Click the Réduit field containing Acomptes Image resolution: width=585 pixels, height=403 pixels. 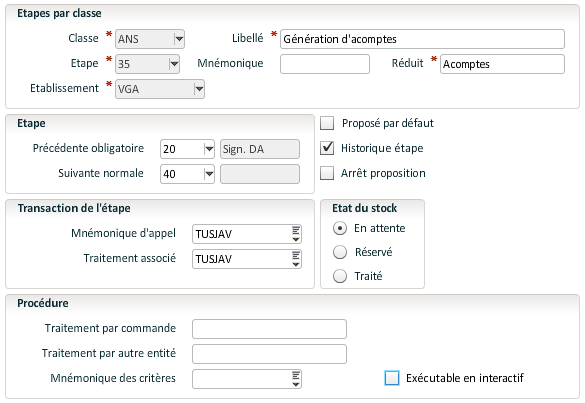502,64
